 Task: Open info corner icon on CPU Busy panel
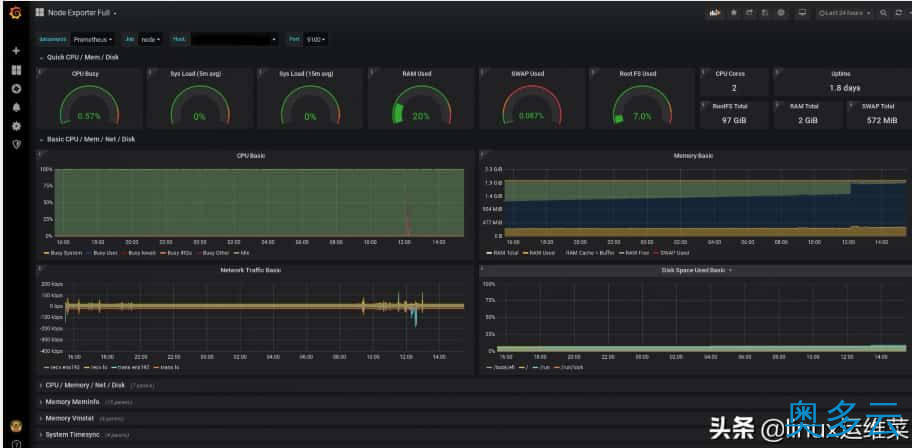39,71
